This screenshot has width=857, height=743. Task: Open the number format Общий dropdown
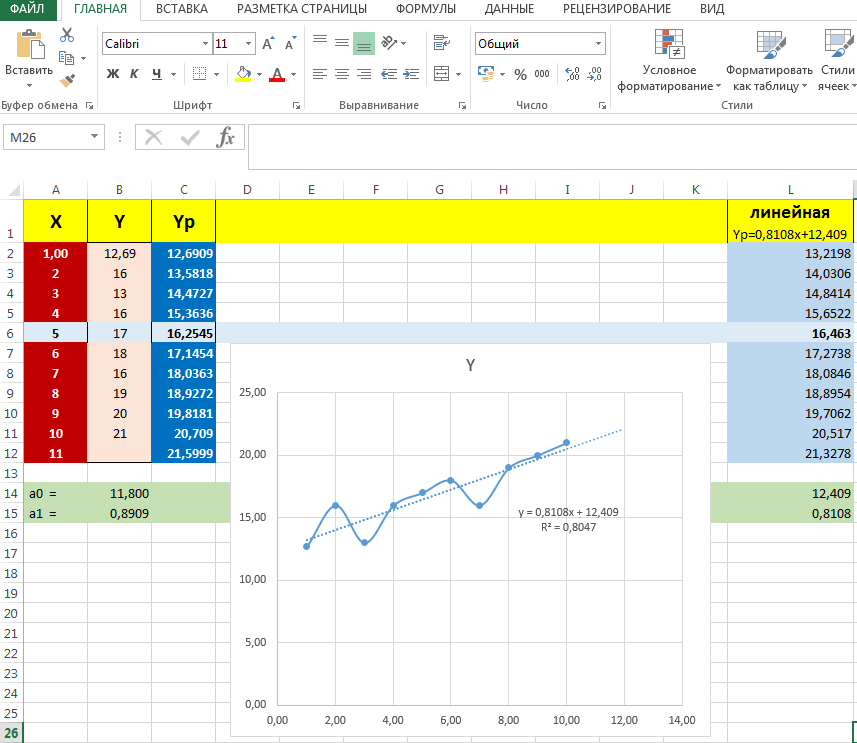[x=598, y=43]
